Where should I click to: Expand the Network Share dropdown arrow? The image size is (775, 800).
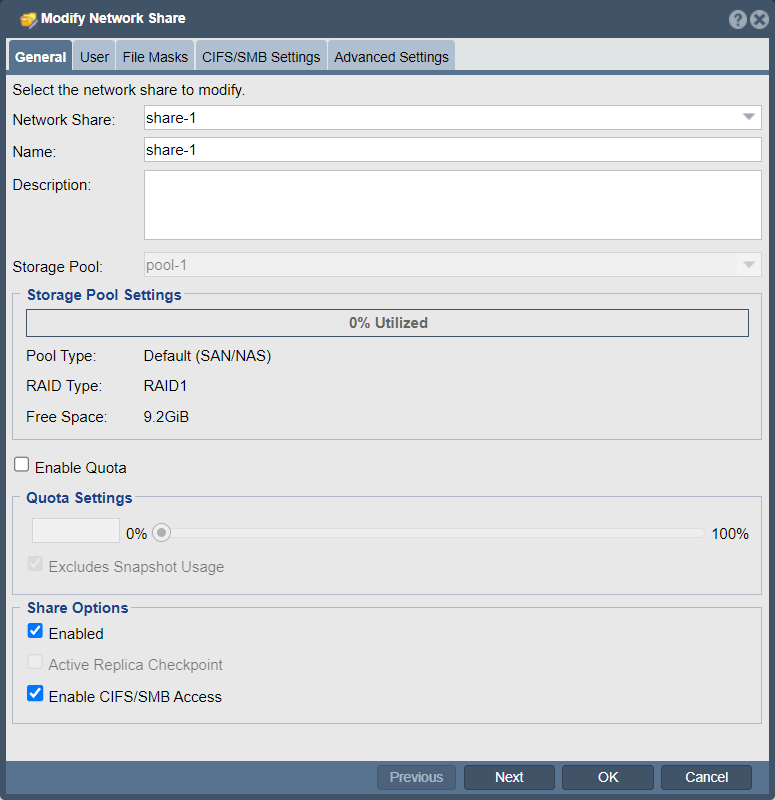[748, 117]
